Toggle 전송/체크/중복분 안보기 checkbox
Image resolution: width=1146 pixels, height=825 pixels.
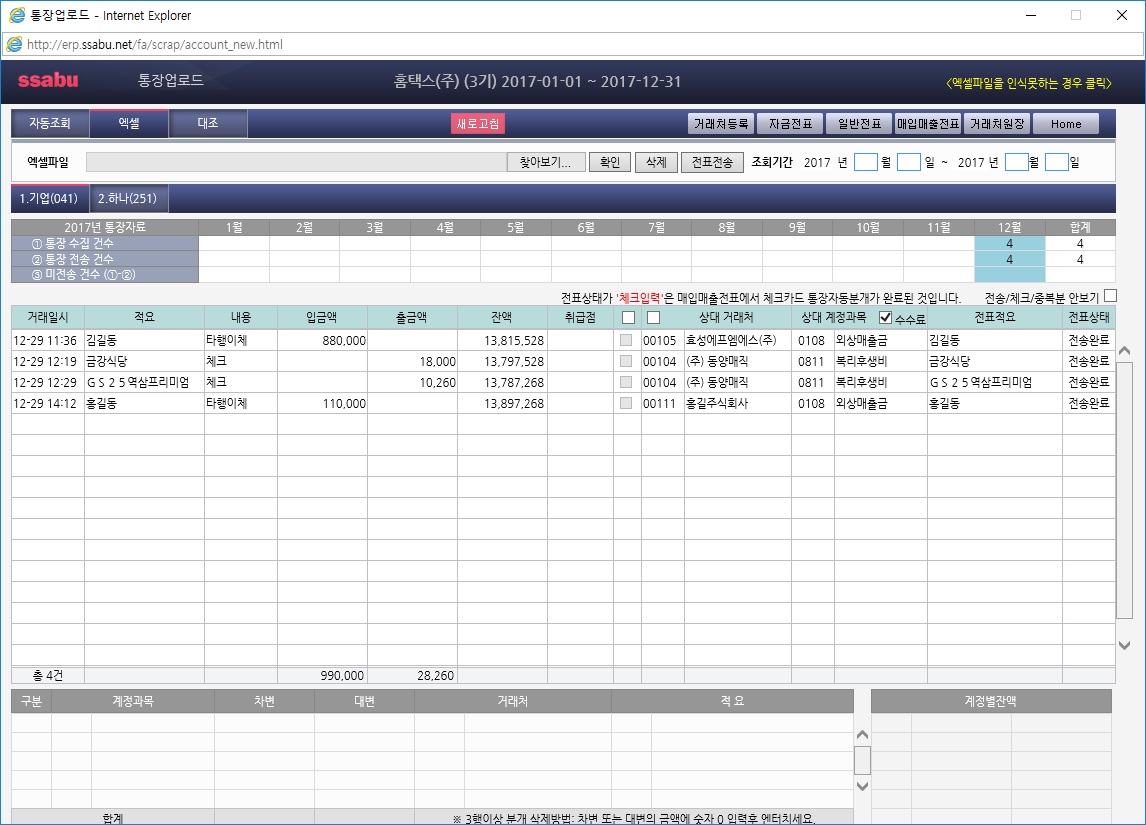point(1111,296)
